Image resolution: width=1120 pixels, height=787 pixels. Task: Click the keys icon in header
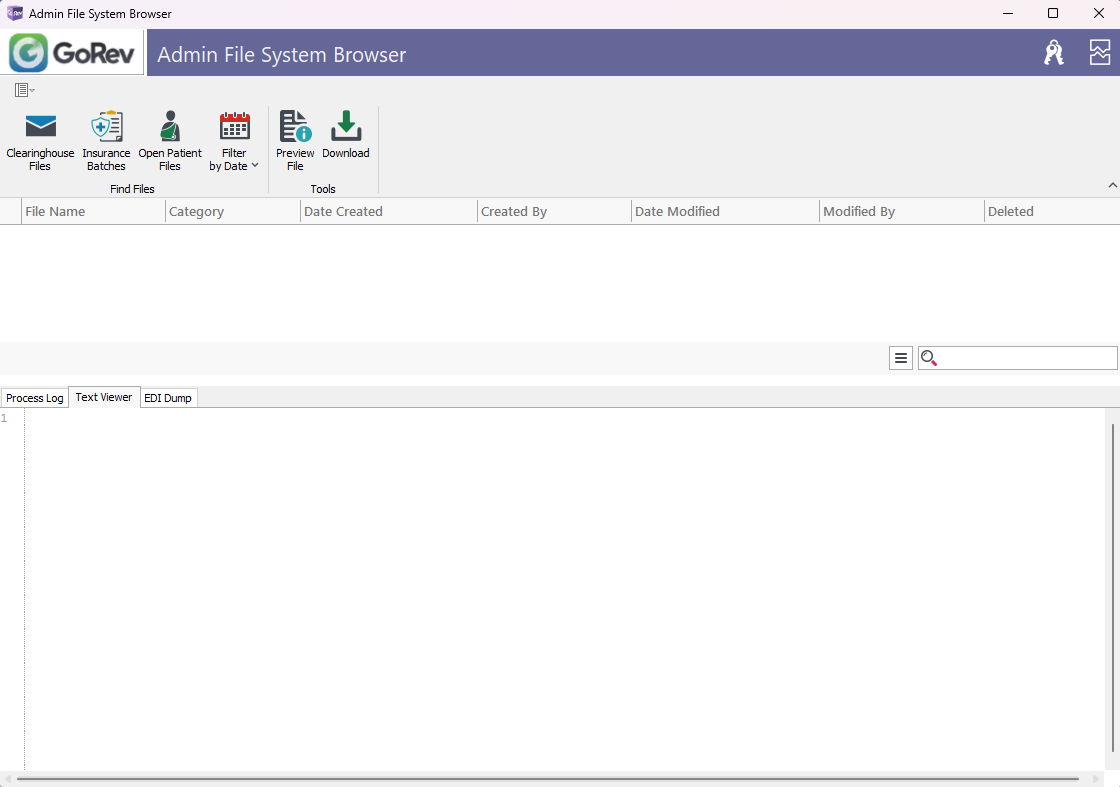(x=1054, y=53)
